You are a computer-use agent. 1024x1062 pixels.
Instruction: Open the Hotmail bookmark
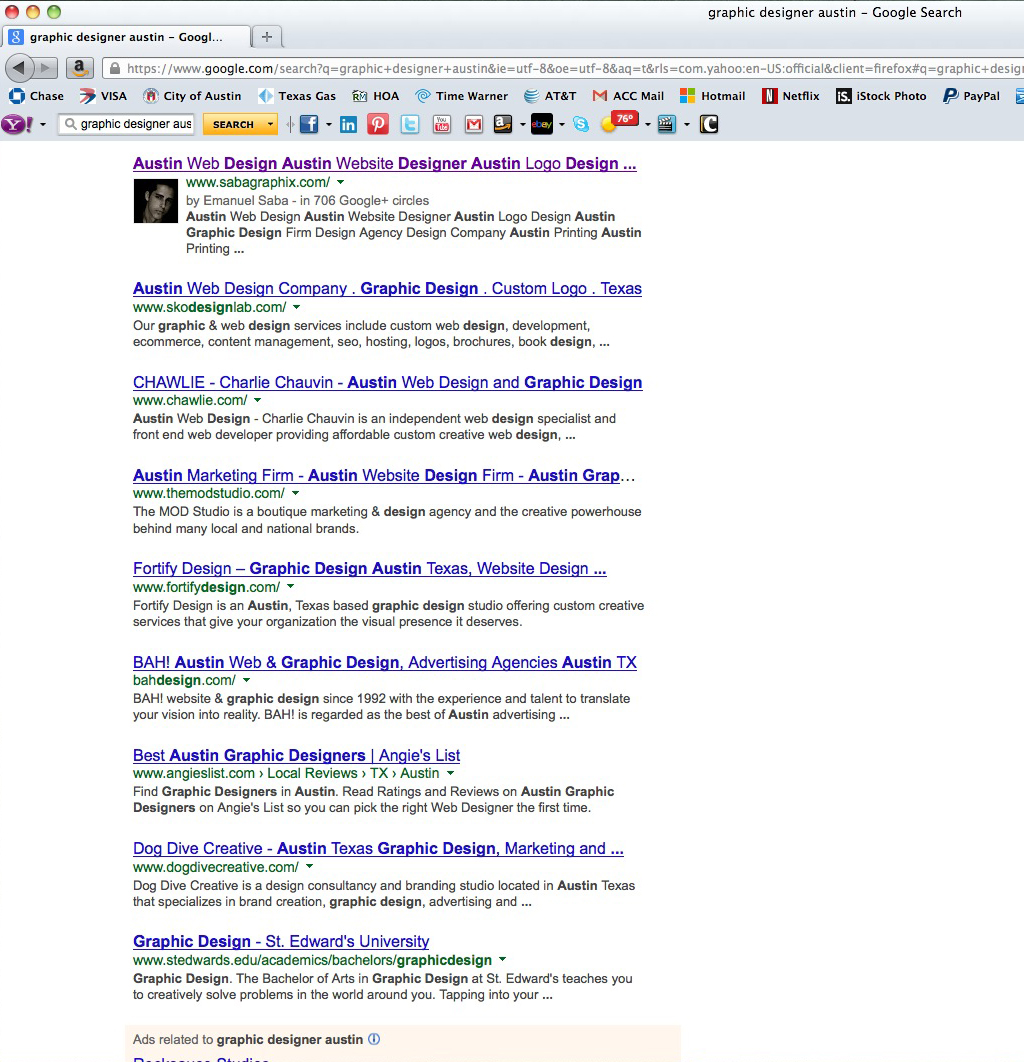[712, 96]
